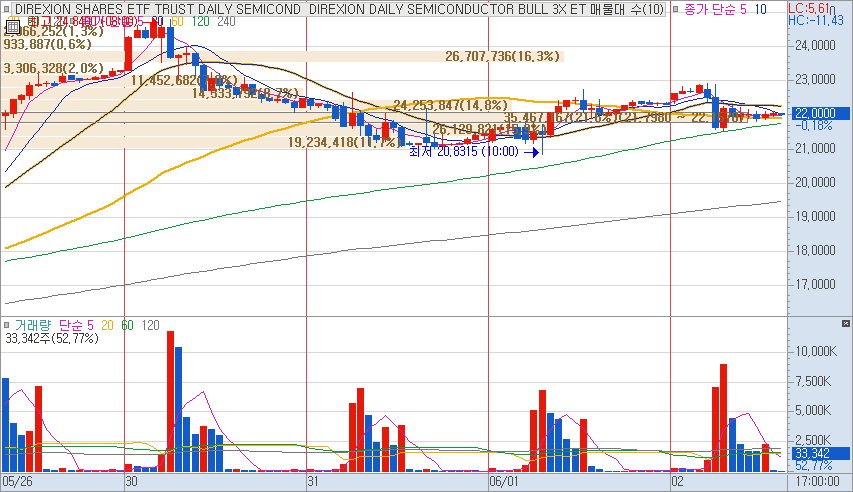Screen dimensions: 853x492
Task: Click the 30 date marker on time axis
Action: pyautogui.click(x=131, y=481)
